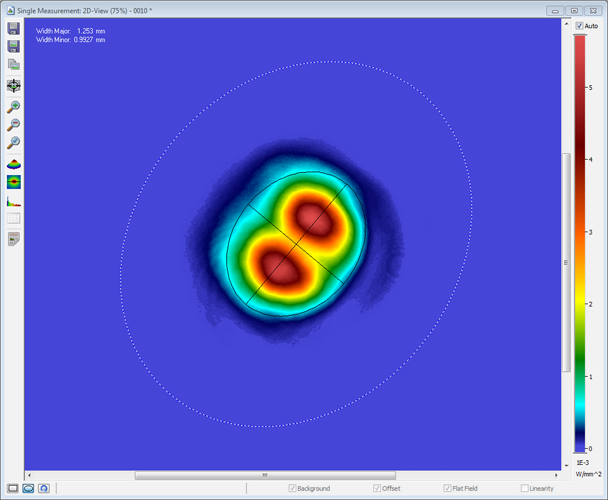Enable the Linearity checkbox
Image resolution: width=608 pixels, height=500 pixels.
pyautogui.click(x=525, y=488)
